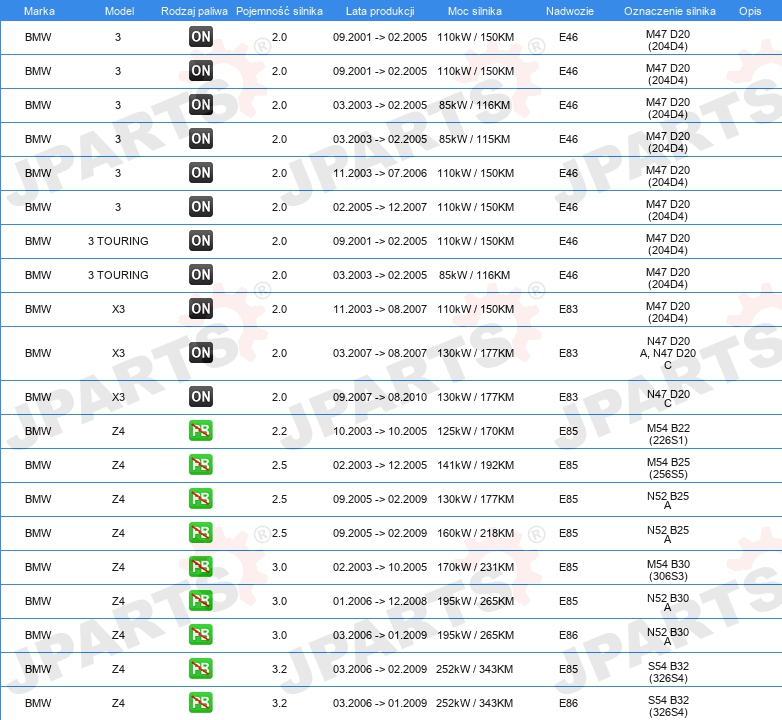Select the S54 B32 (326S4) code in the 02.2009 row
The width and height of the screenshot is (782, 720).
coord(668,672)
